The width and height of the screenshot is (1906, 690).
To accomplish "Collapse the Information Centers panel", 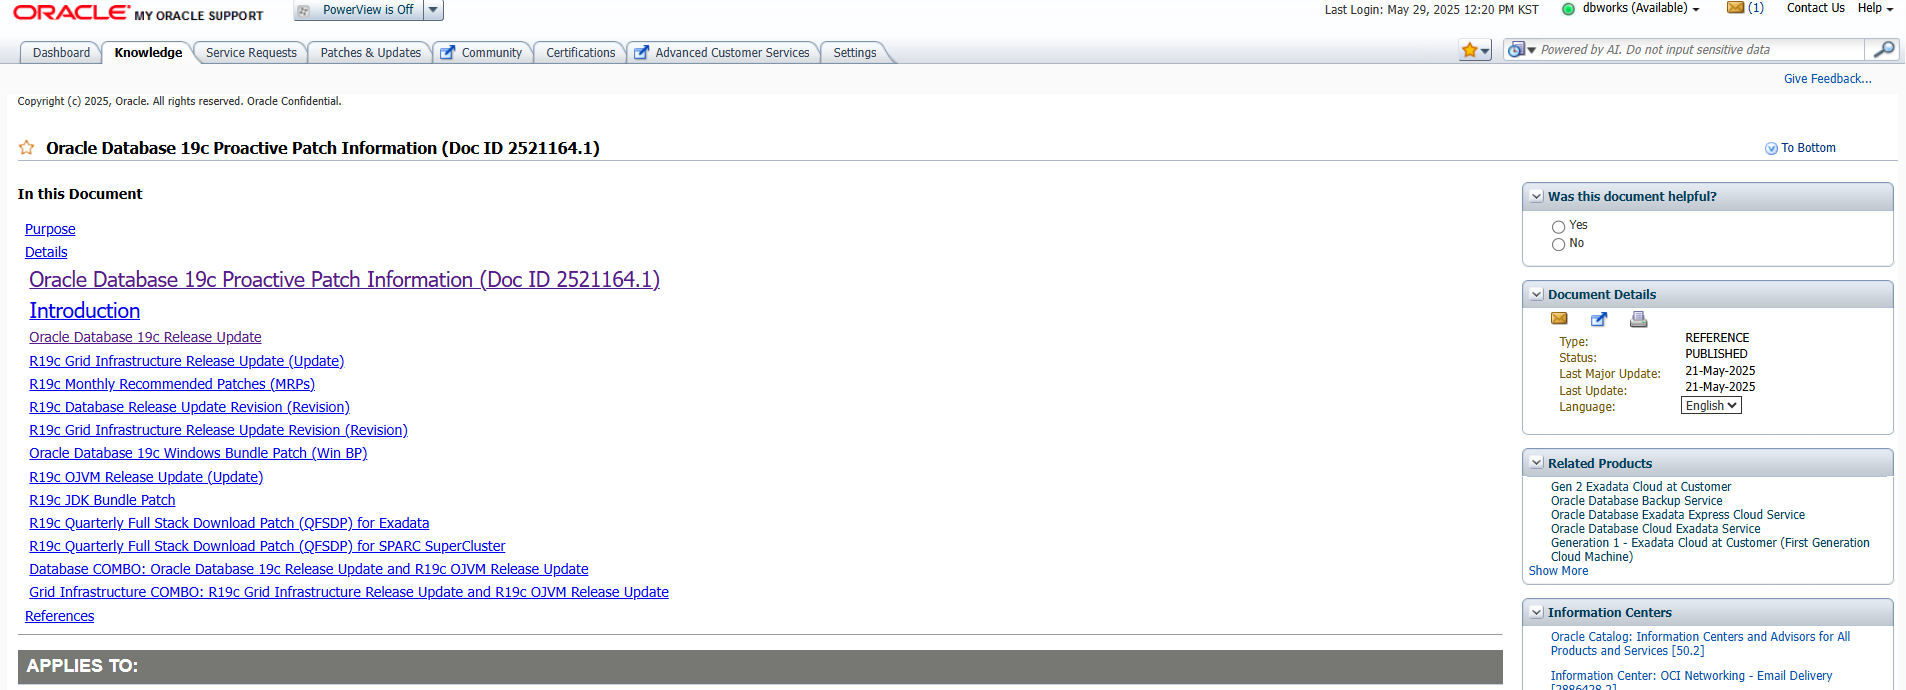I will point(1537,613).
